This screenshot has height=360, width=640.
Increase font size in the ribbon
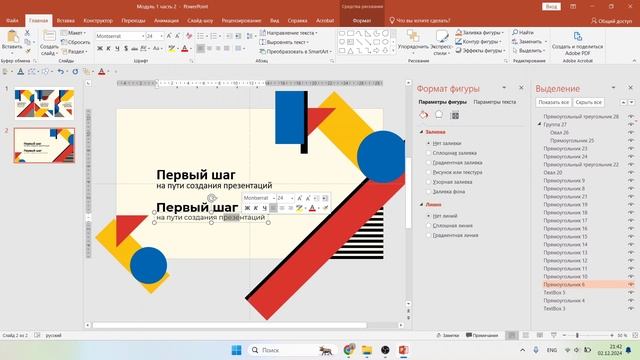pyautogui.click(x=169, y=36)
